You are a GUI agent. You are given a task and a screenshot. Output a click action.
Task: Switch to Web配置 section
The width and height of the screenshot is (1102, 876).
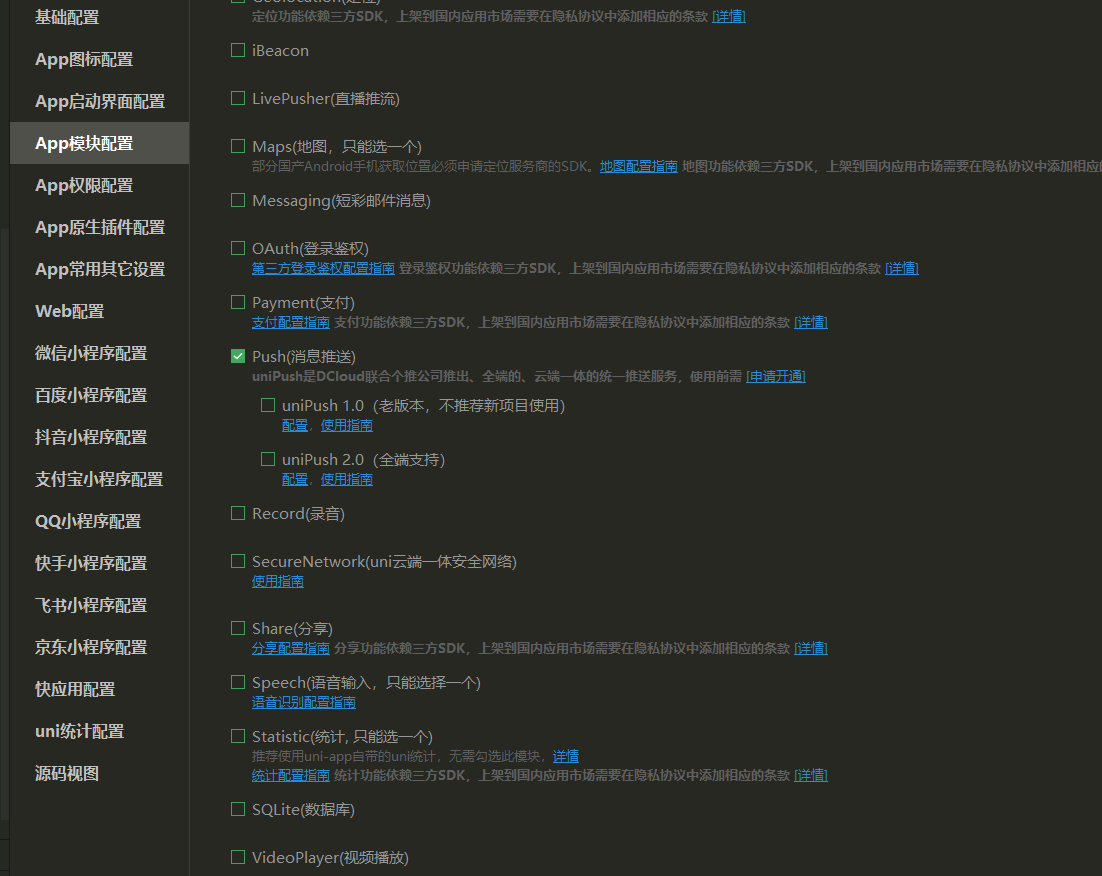tap(70, 311)
